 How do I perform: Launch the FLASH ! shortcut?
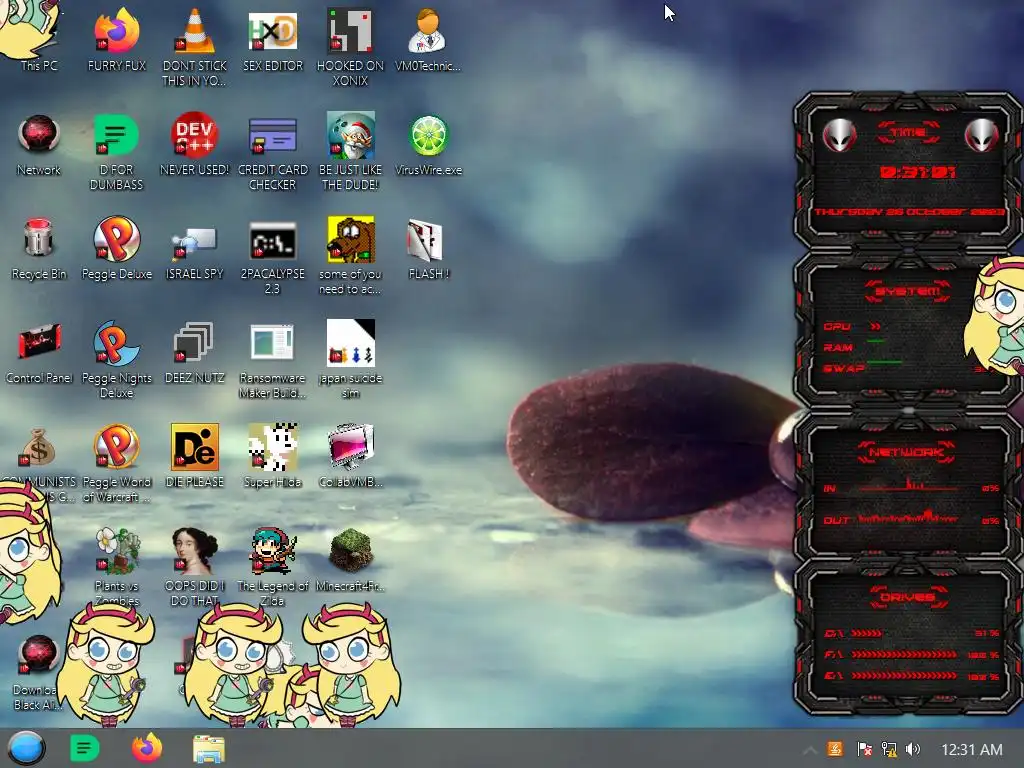428,249
